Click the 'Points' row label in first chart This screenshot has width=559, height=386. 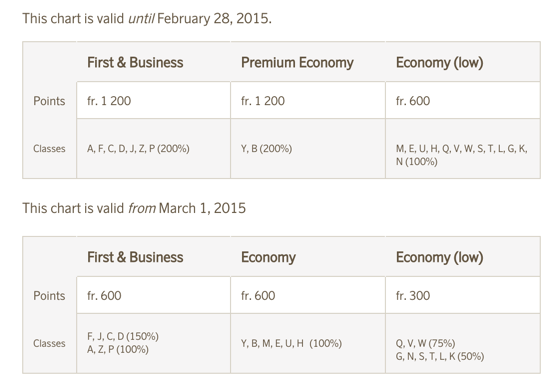coord(49,101)
